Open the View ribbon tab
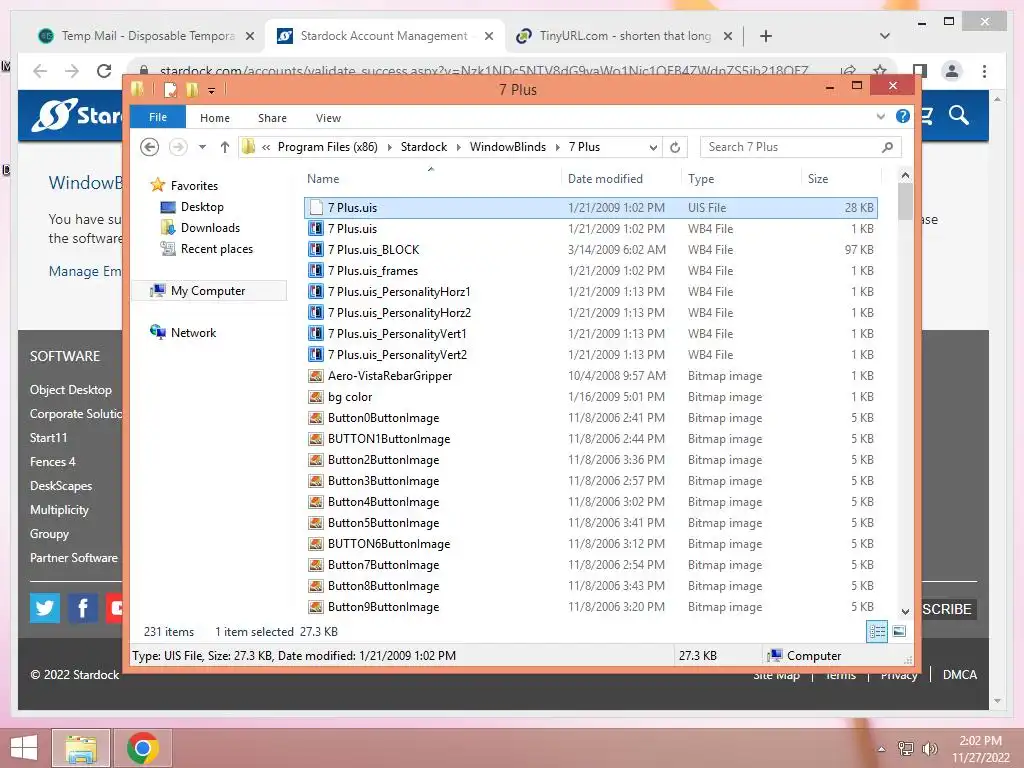Screen dimensions: 1024x768 (328, 118)
